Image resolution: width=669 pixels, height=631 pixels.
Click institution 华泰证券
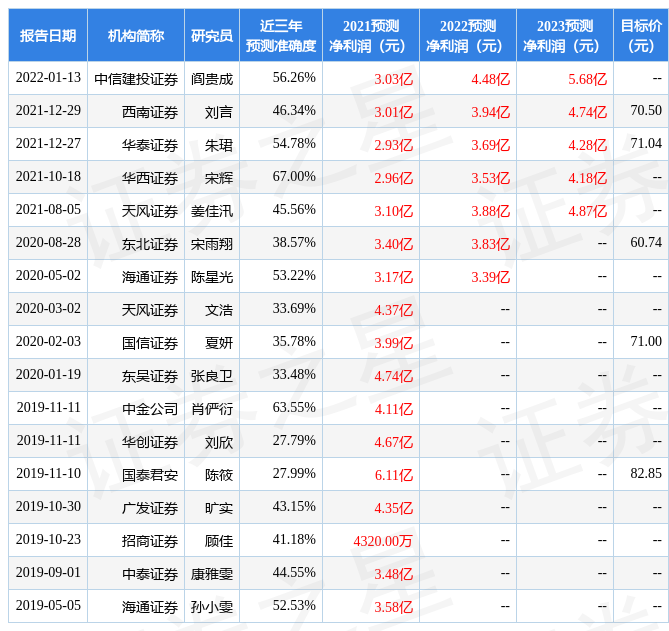point(150,145)
